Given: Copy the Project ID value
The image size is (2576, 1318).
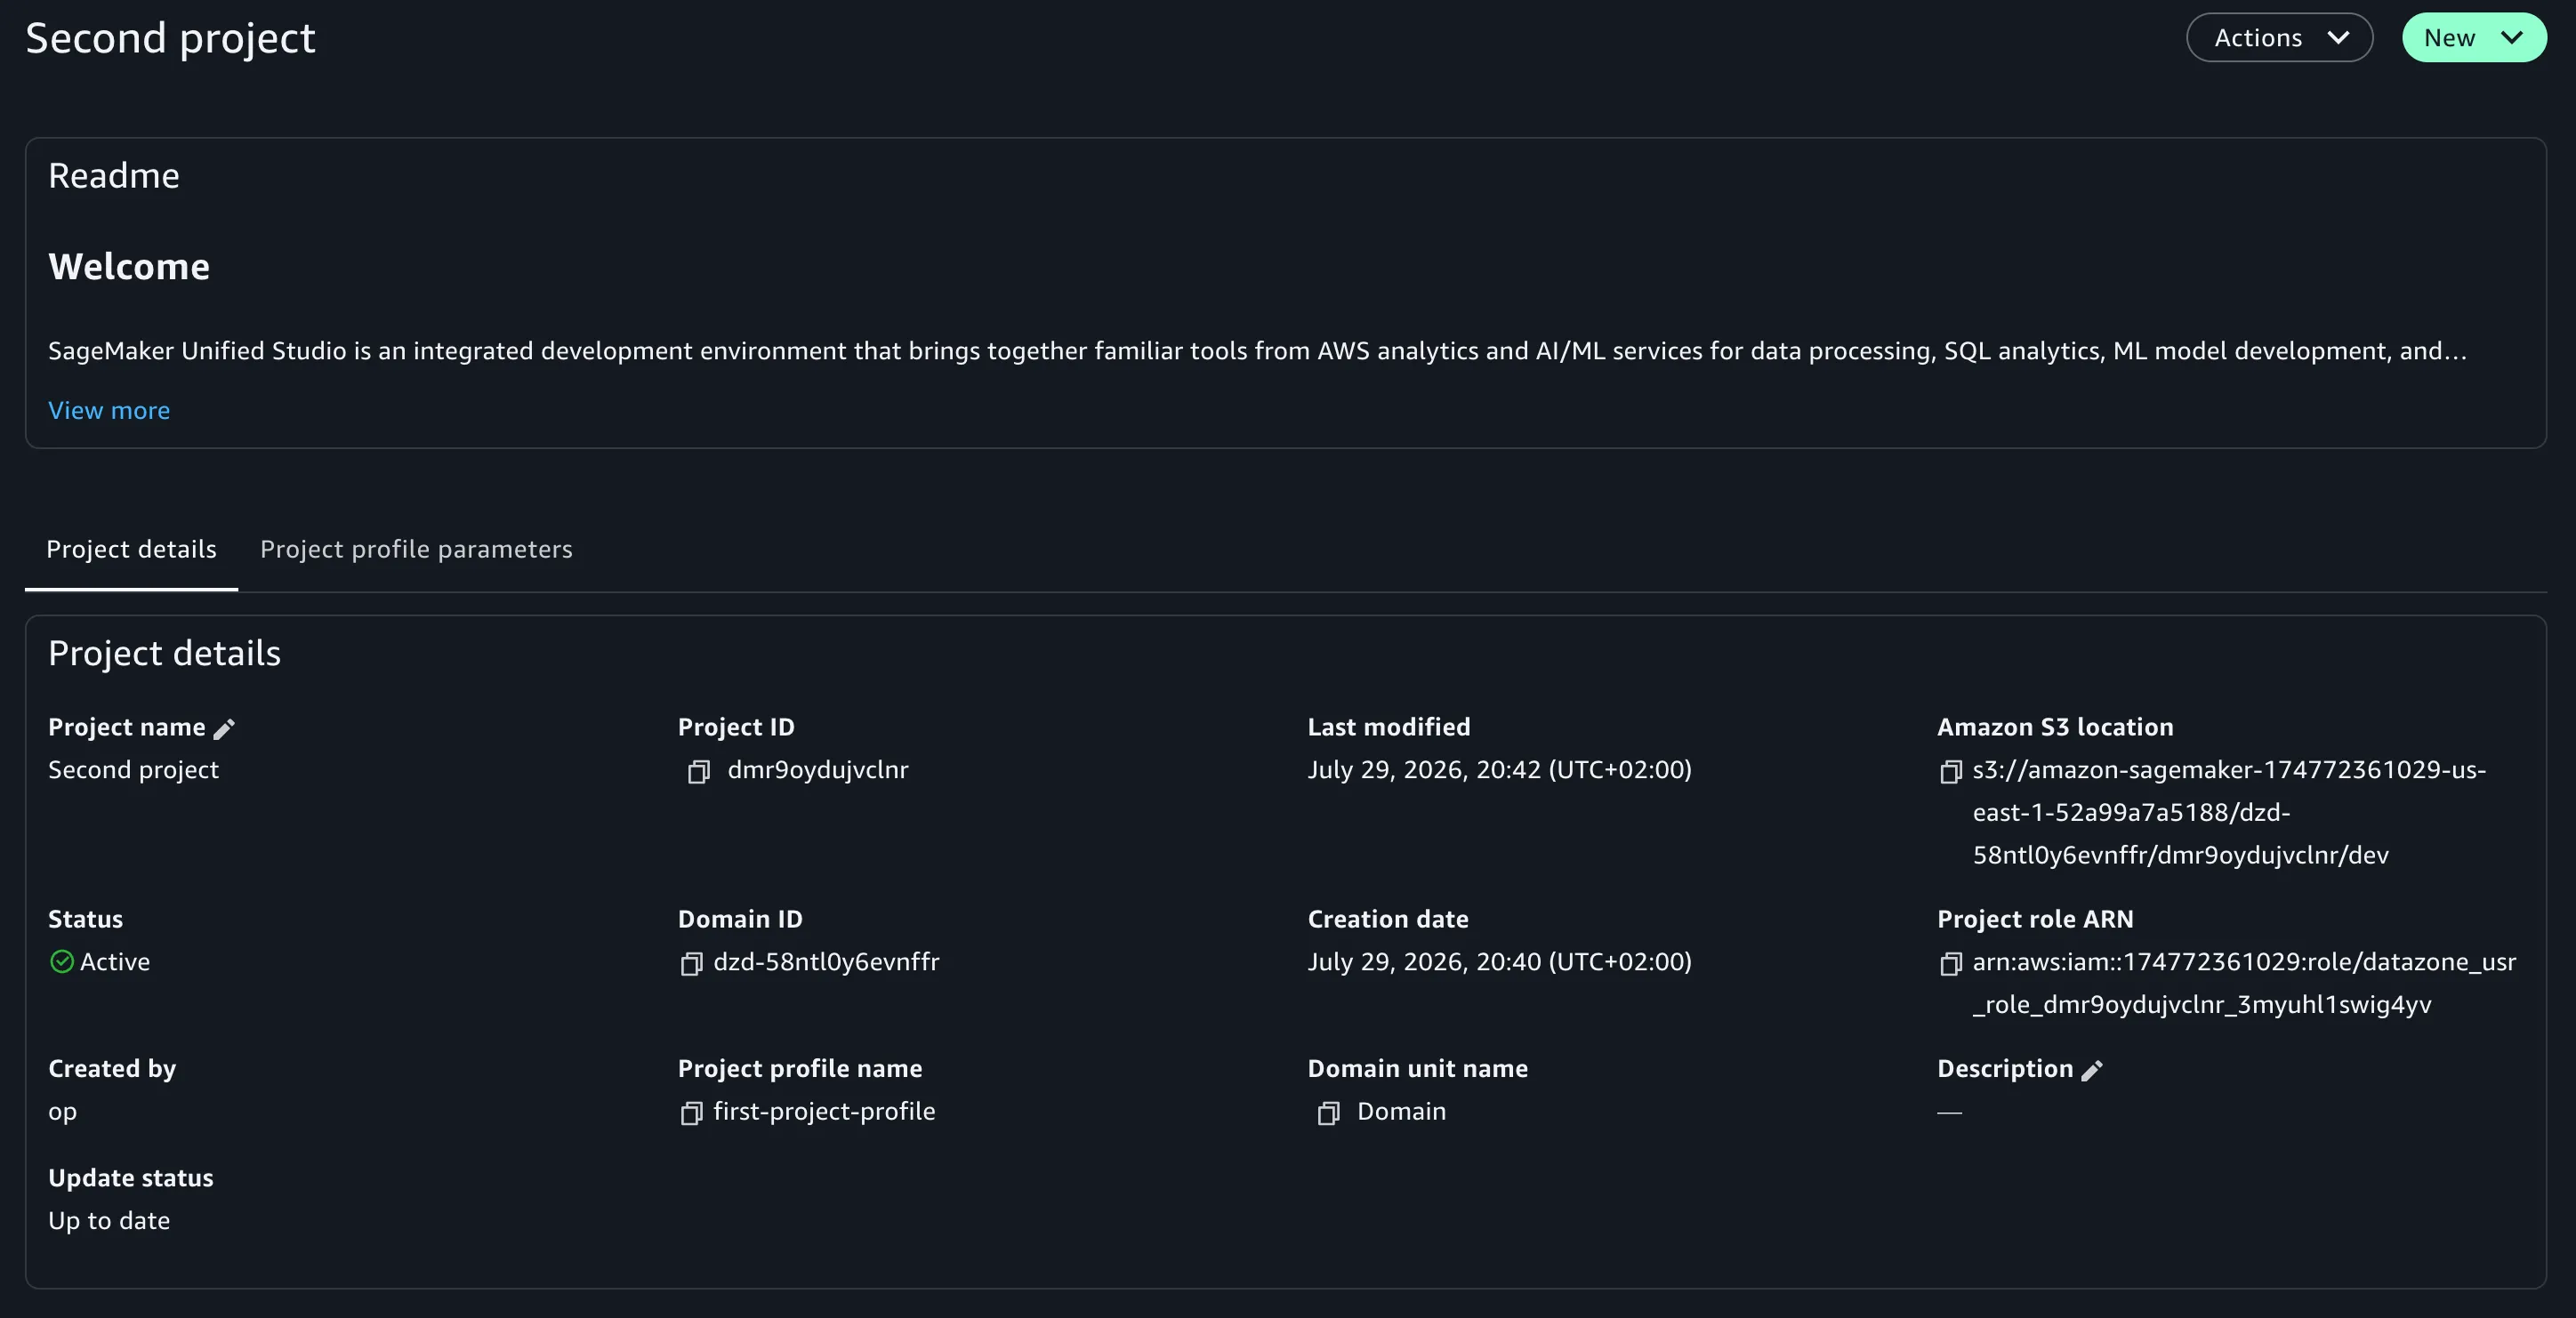Looking at the screenshot, I should tap(699, 771).
